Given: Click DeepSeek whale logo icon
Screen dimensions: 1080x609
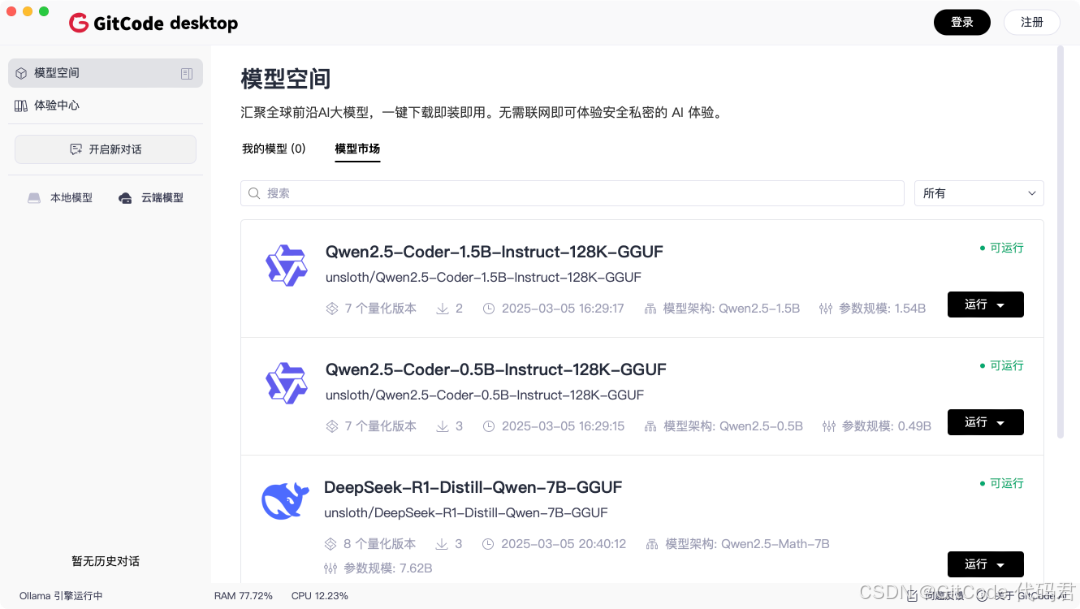Looking at the screenshot, I should (x=284, y=501).
